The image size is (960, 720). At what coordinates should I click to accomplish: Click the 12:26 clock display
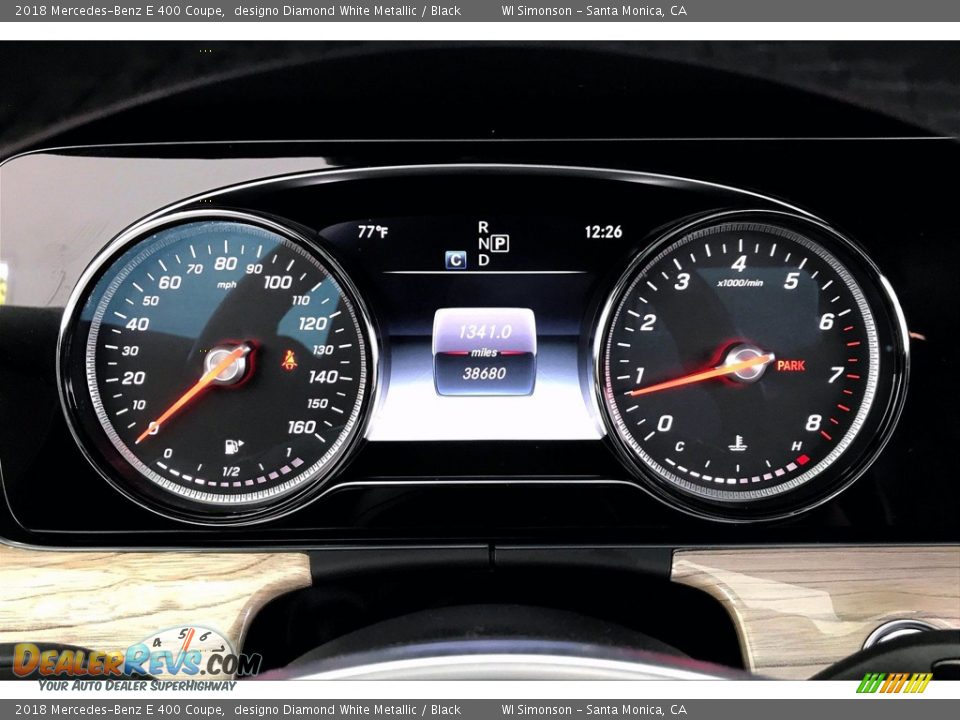pyautogui.click(x=603, y=231)
